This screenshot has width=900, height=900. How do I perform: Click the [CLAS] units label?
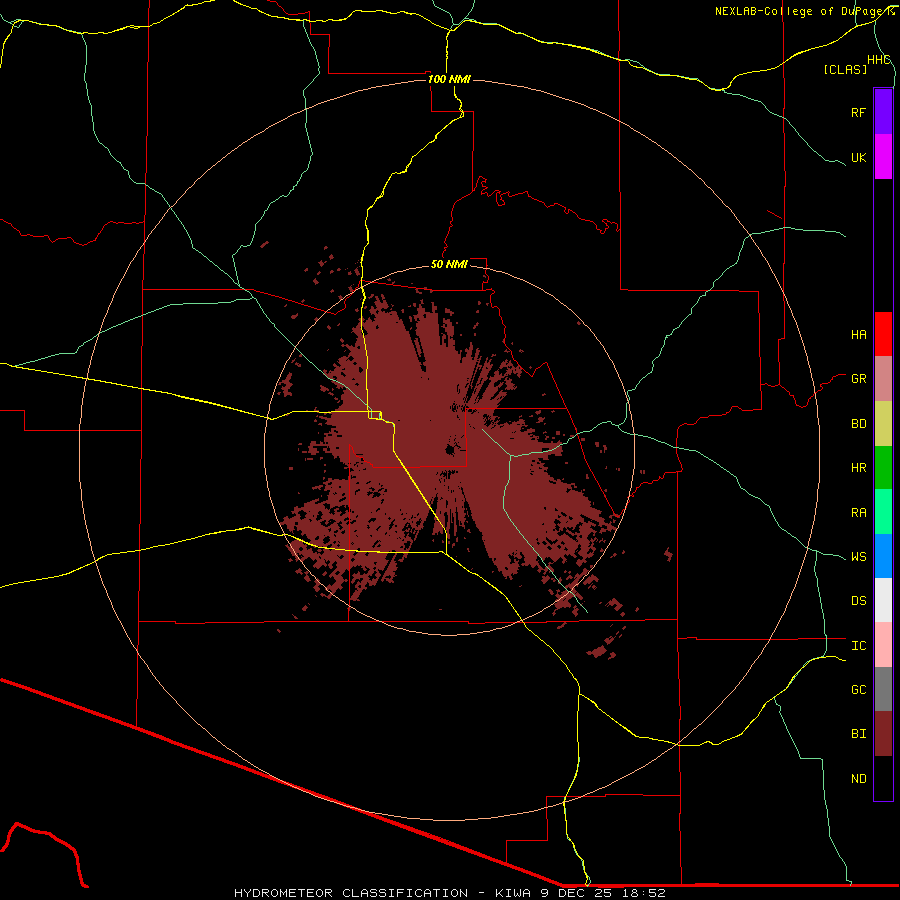click(x=845, y=70)
